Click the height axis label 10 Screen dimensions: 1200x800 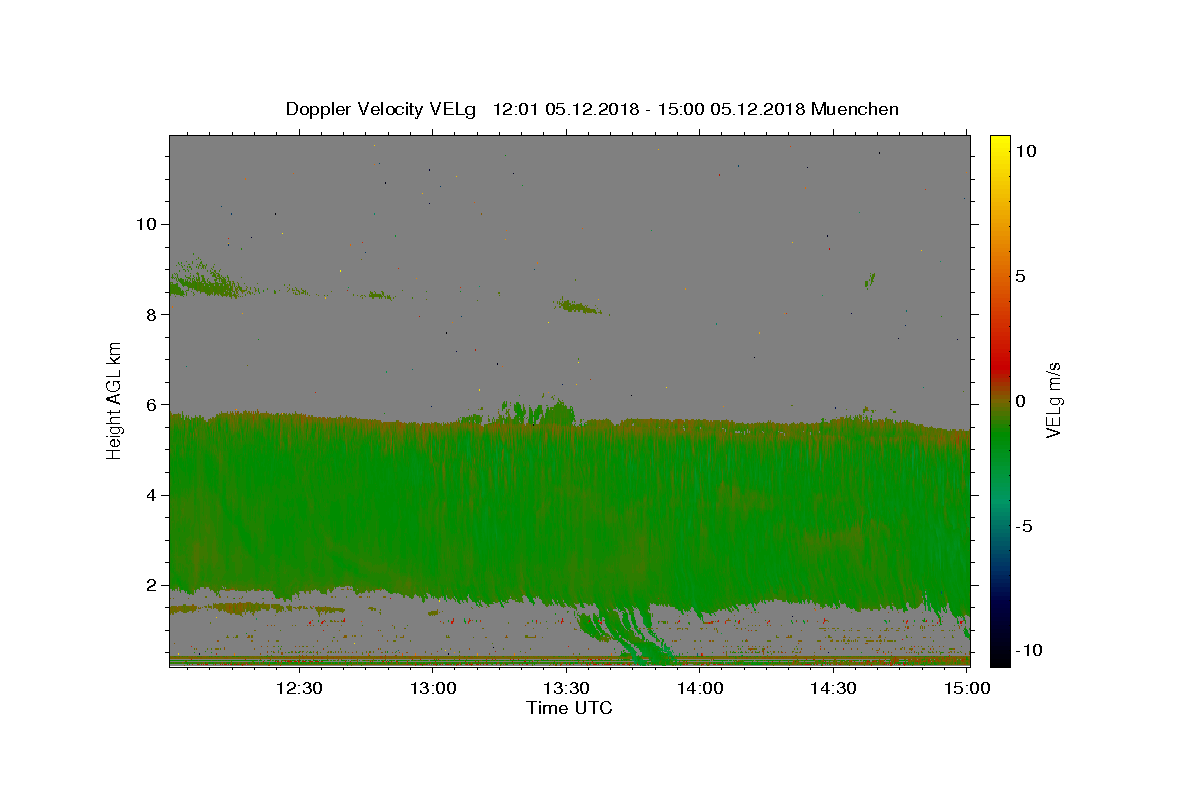(x=149, y=224)
